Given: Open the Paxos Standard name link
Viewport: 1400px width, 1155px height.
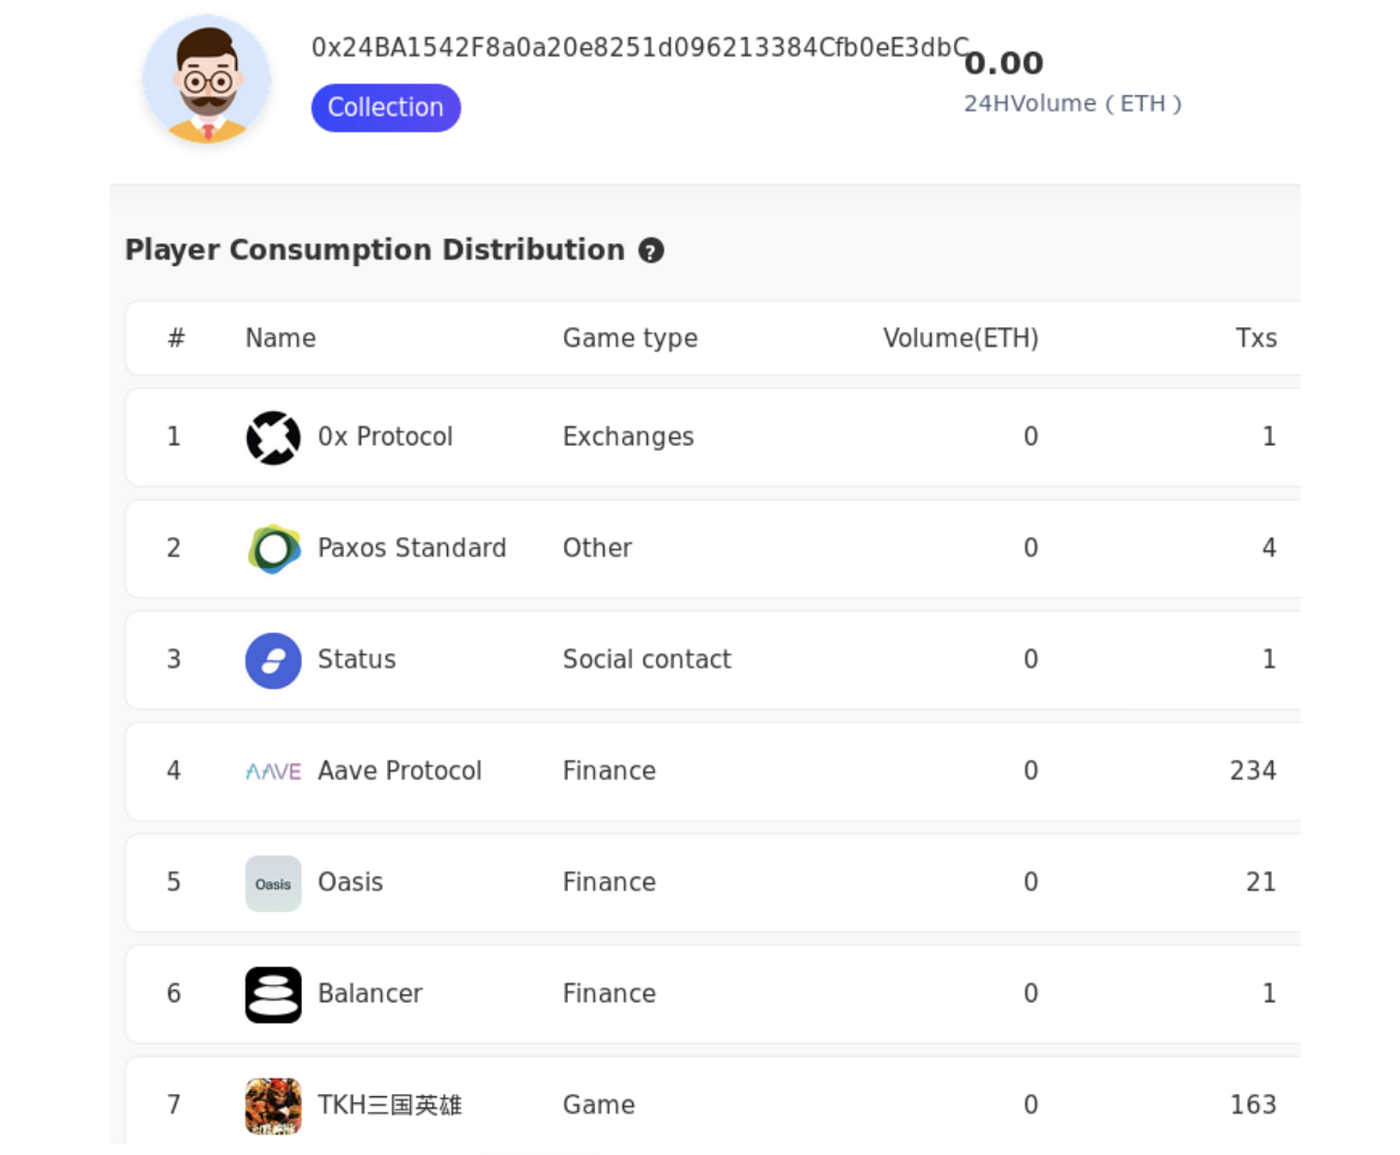Looking at the screenshot, I should click(412, 548).
